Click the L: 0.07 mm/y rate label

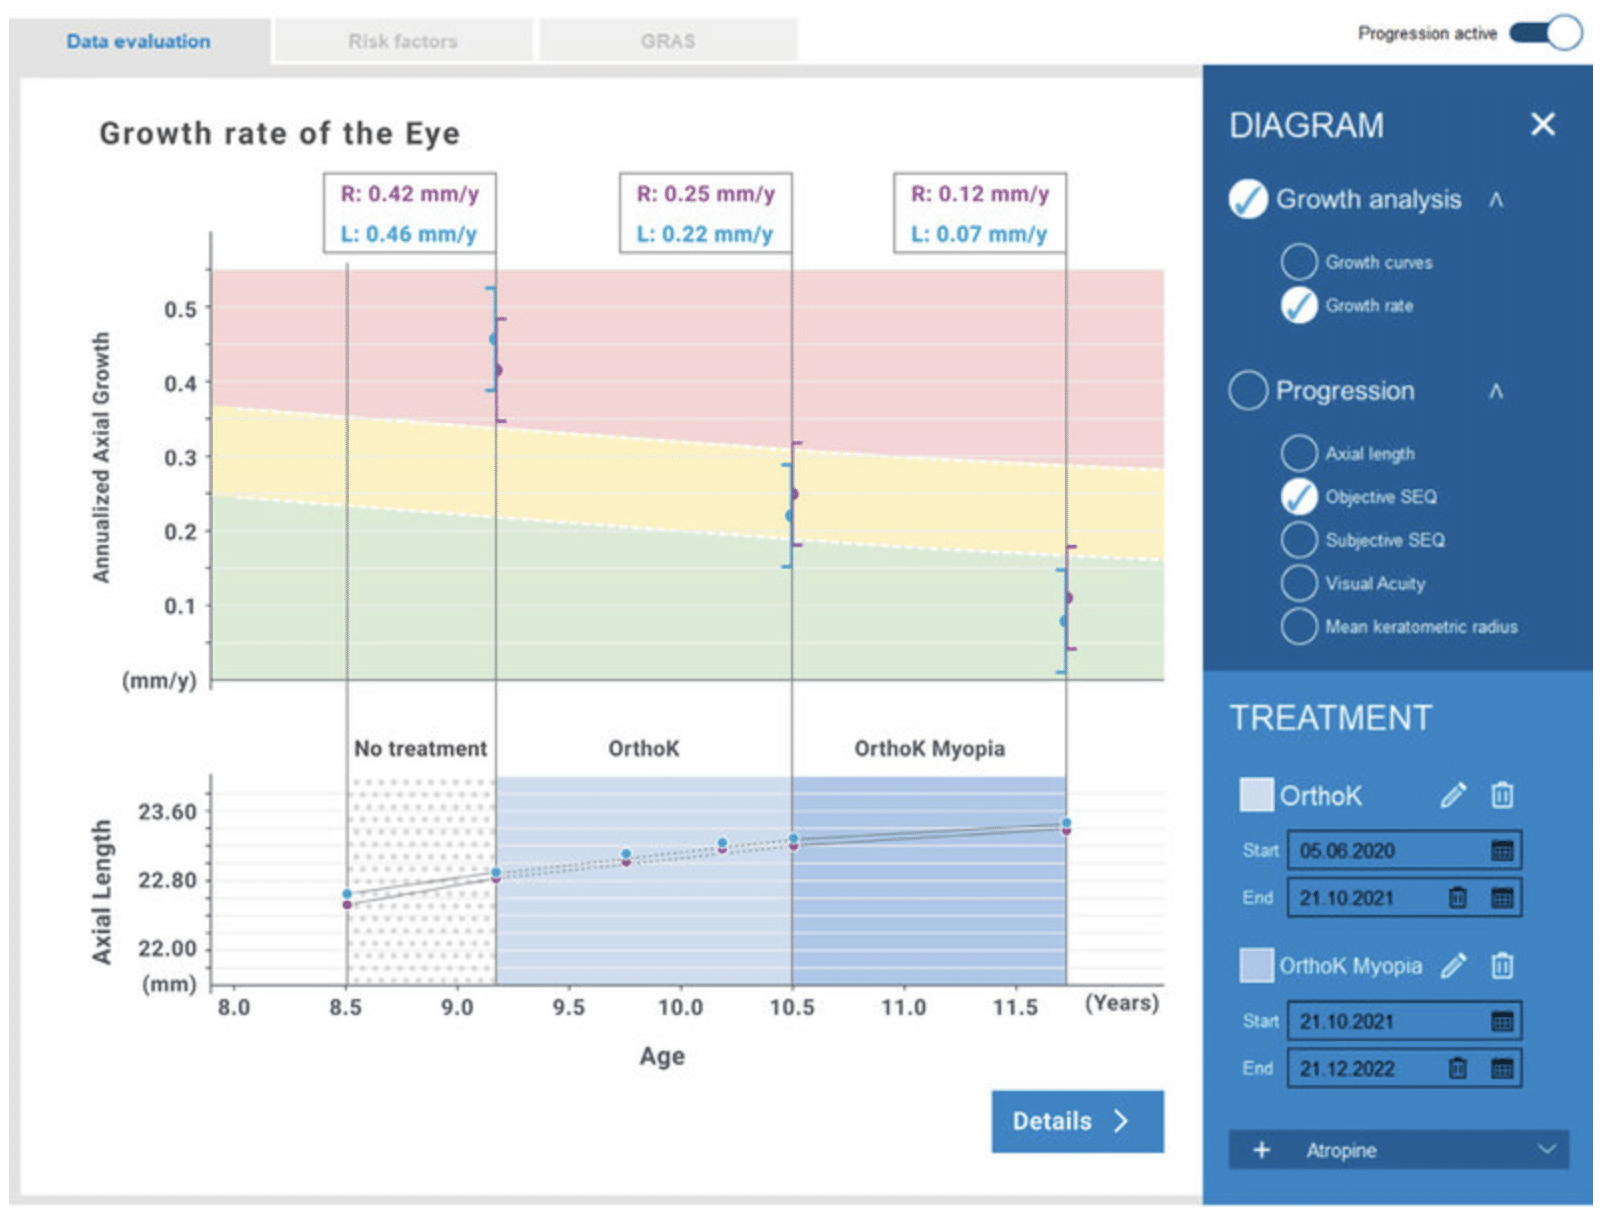[x=979, y=234]
